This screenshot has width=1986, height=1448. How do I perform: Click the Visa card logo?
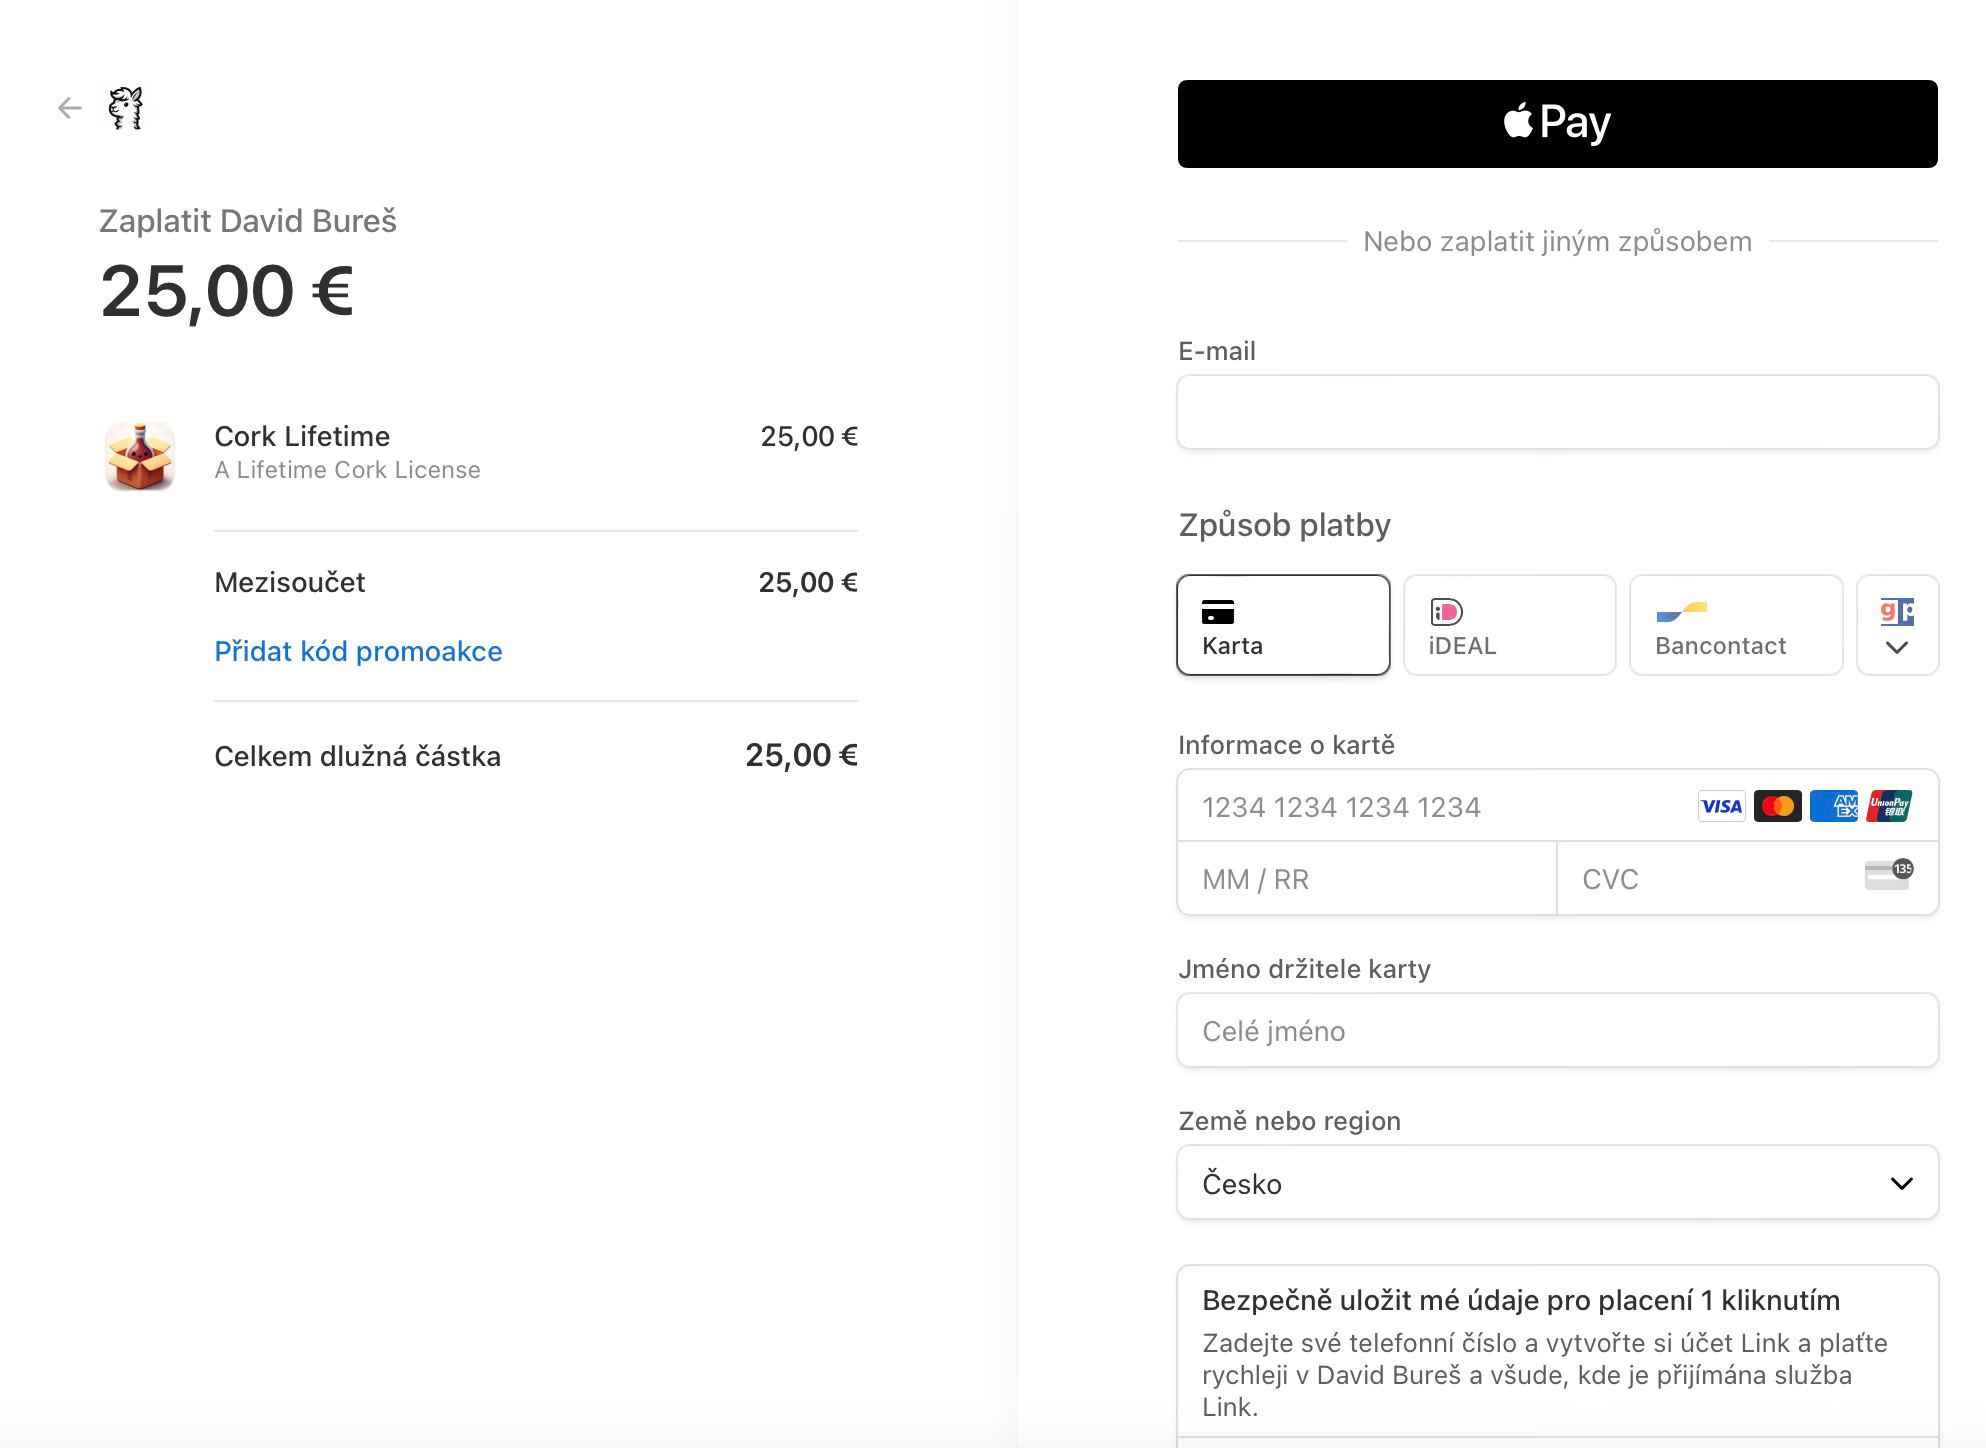tap(1721, 806)
